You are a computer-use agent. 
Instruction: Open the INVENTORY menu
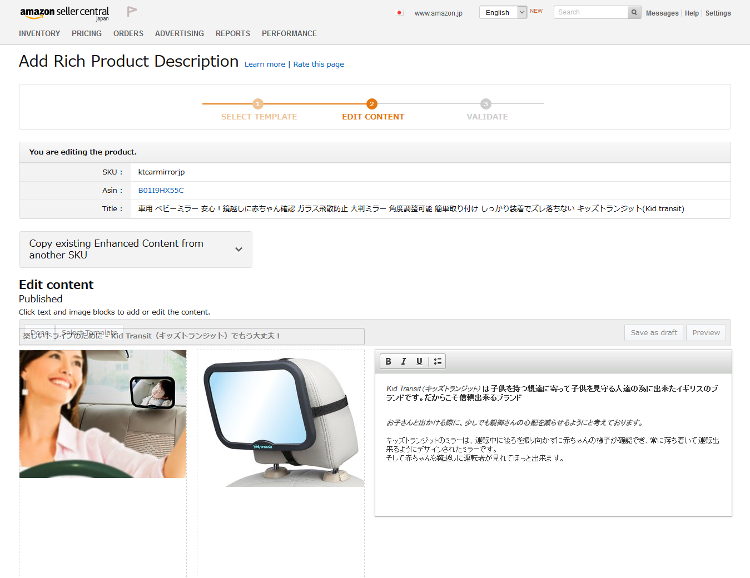(39, 33)
